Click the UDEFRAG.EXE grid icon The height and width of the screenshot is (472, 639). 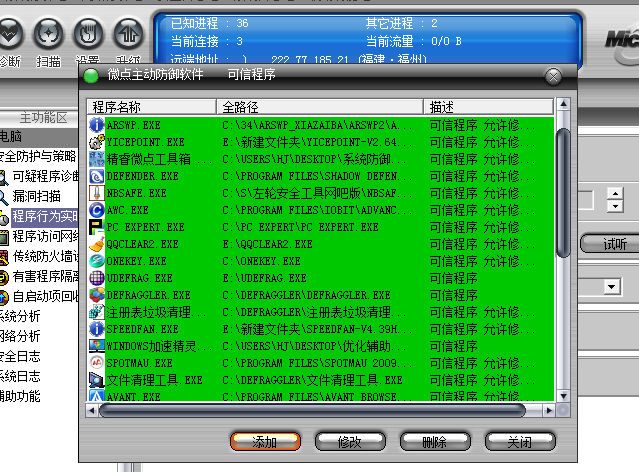pos(97,278)
